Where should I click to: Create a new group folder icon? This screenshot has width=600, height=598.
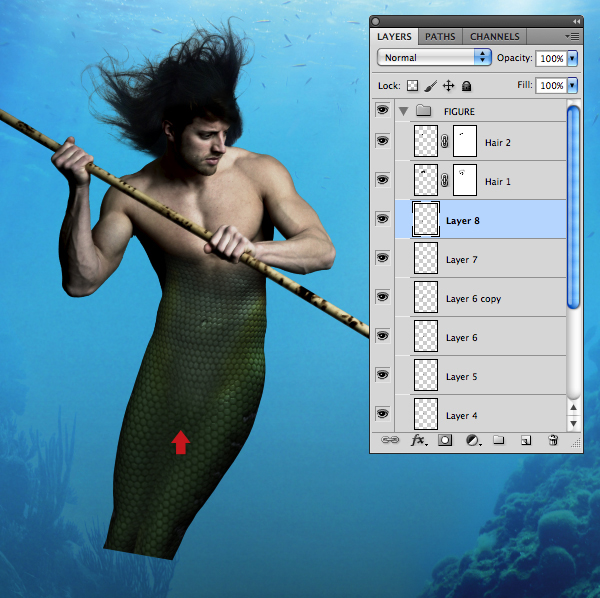pyautogui.click(x=498, y=440)
